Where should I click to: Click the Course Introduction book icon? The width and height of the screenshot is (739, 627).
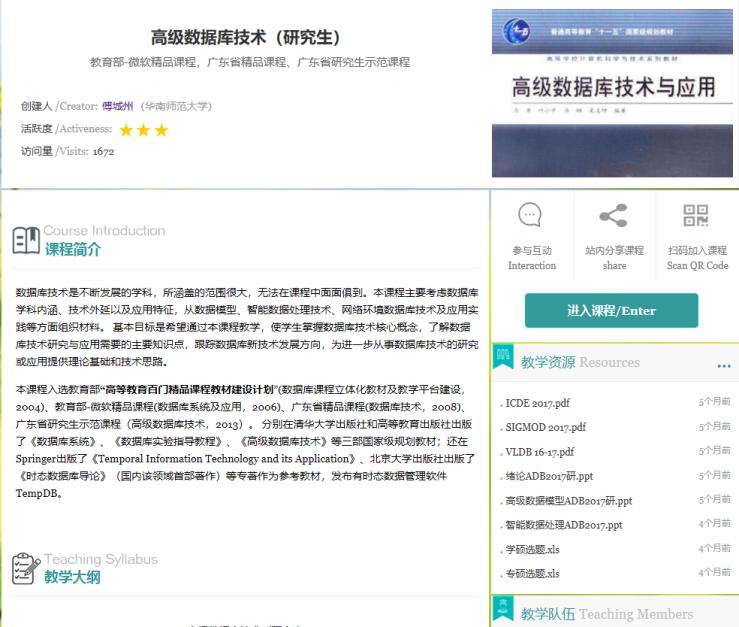coord(26,240)
